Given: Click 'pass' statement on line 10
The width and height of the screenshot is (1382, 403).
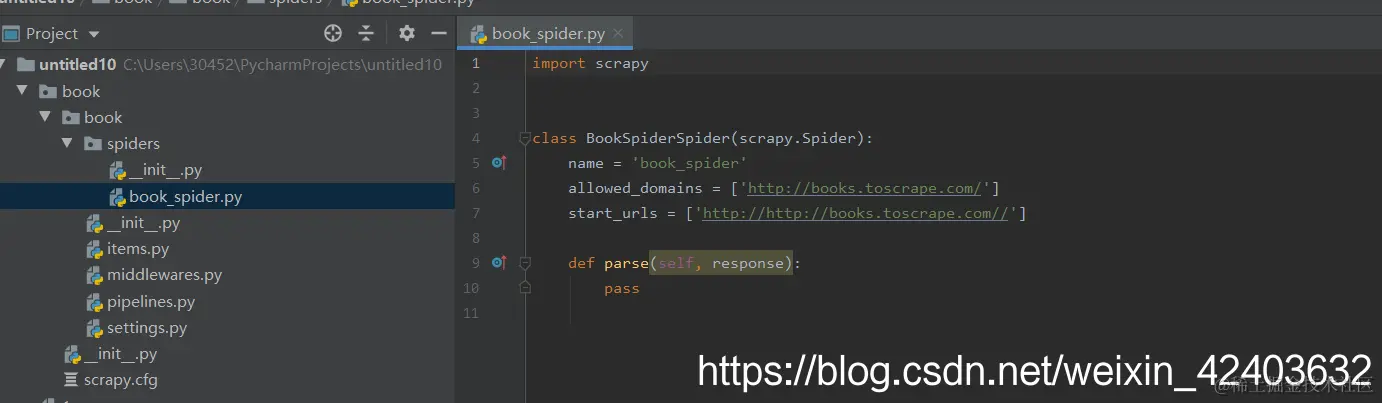Looking at the screenshot, I should (621, 288).
